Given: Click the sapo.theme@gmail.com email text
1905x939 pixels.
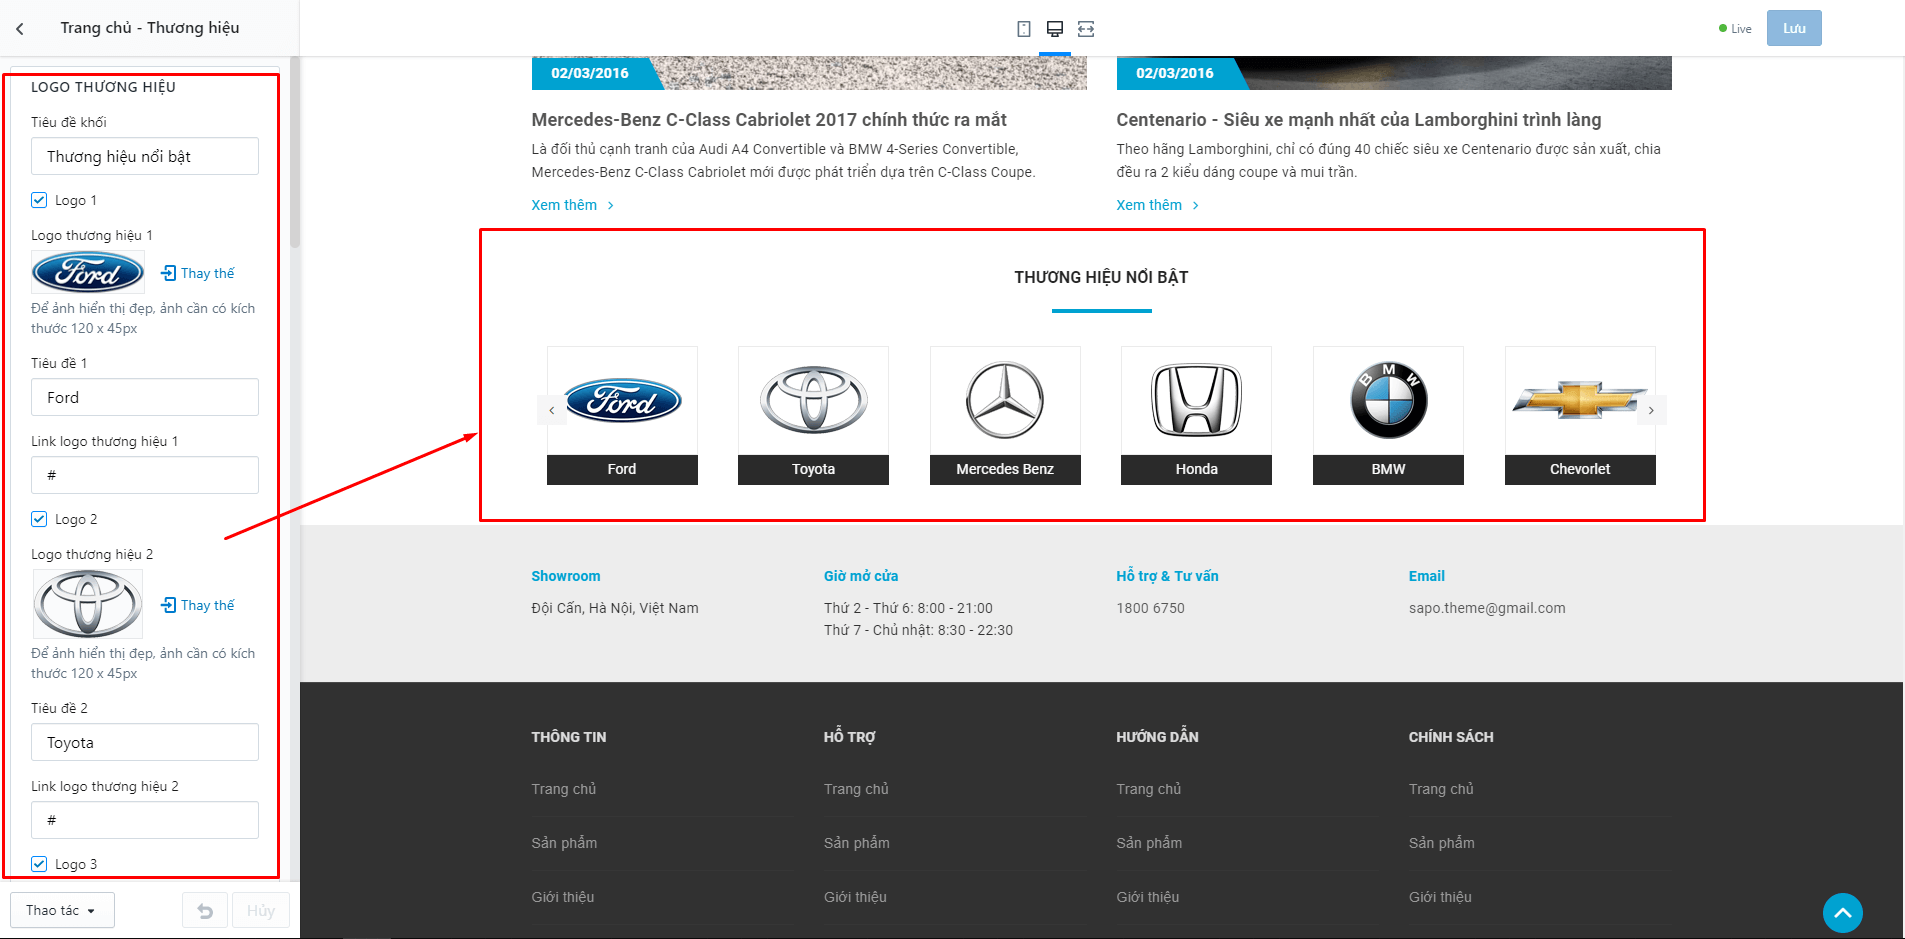Looking at the screenshot, I should [1487, 608].
